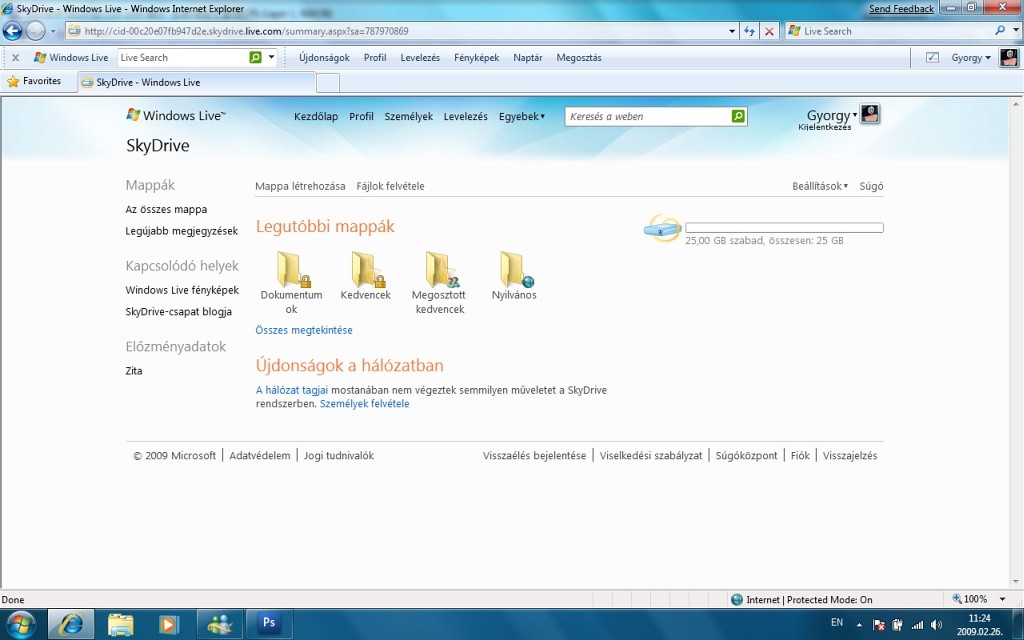Click Megosztás in Windows Live toolbar
Screen dimensions: 1024x640
point(579,57)
